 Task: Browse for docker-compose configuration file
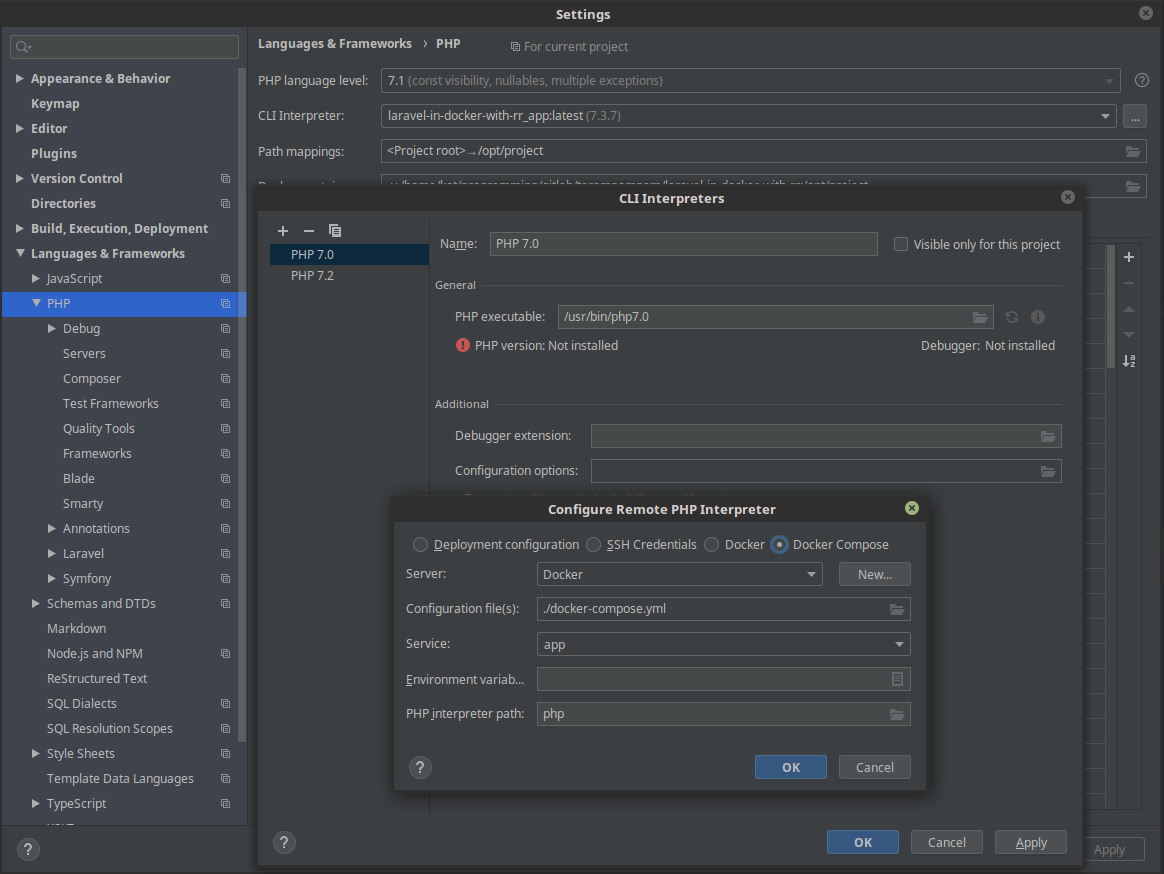tap(897, 610)
